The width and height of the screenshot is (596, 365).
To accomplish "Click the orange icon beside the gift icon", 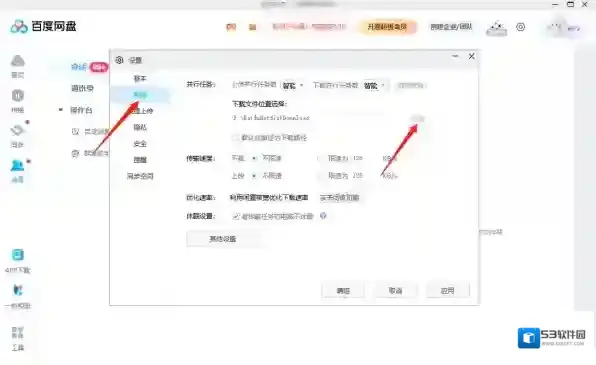I will pos(252,27).
